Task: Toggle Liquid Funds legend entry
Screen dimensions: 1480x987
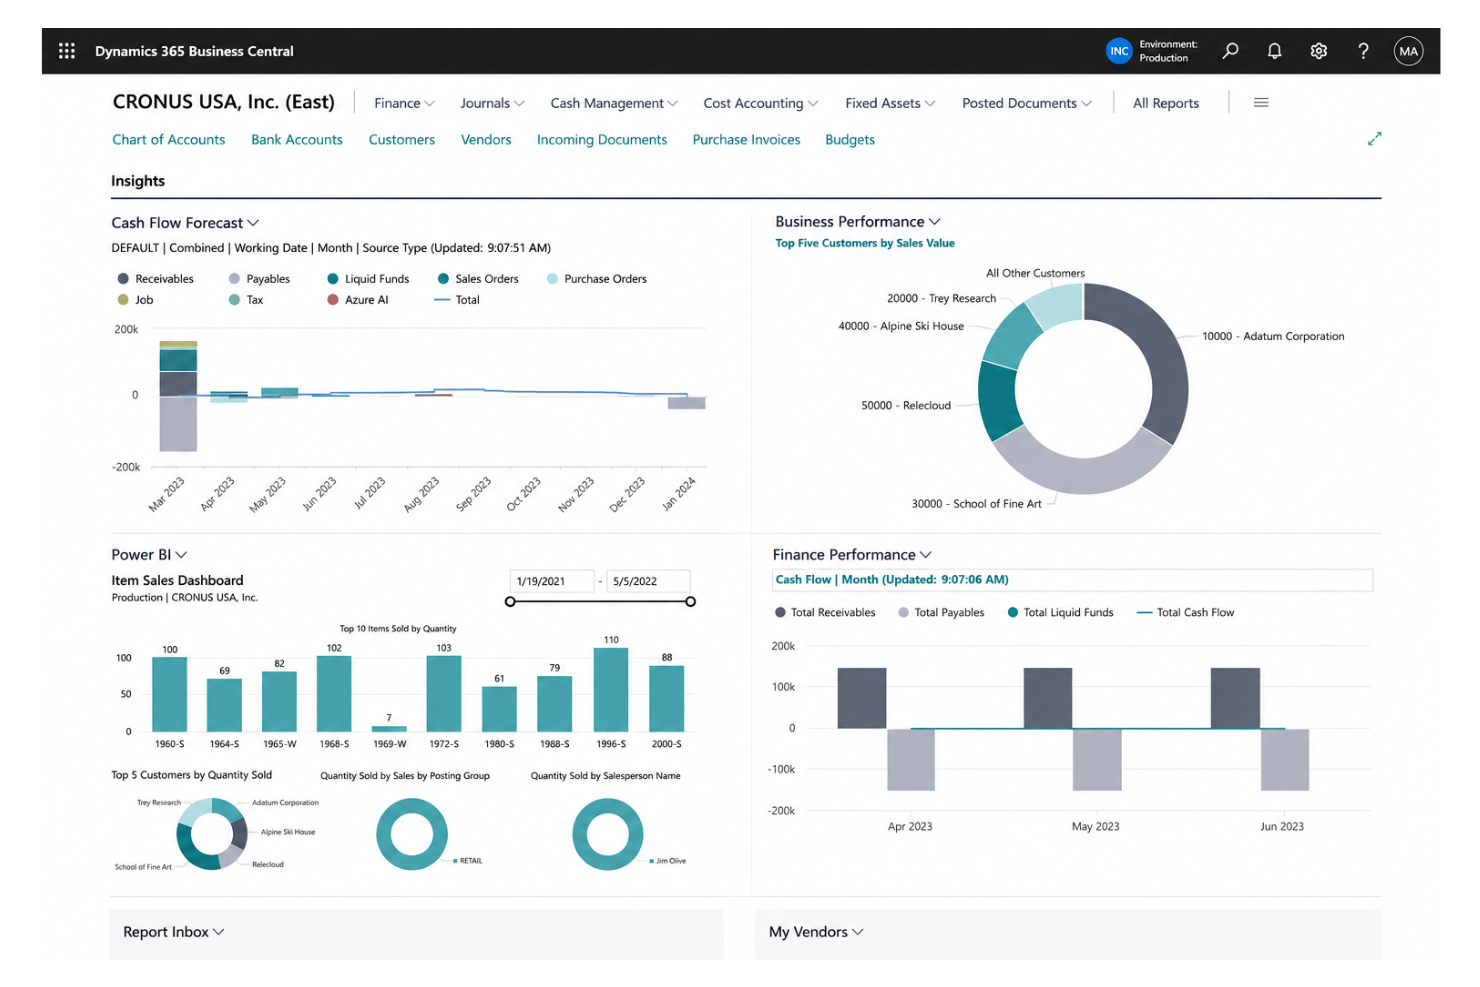Action: click(x=368, y=279)
